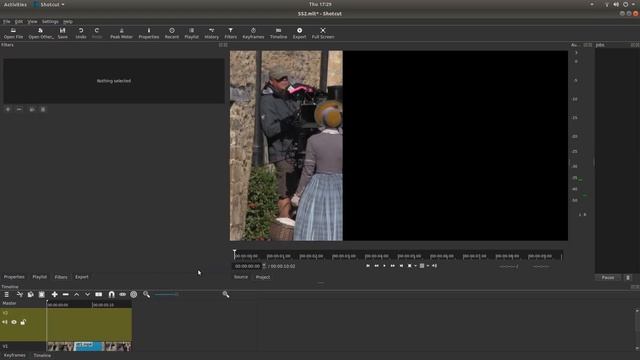Open the Edit menu
The height and width of the screenshot is (360, 640).
click(x=19, y=21)
